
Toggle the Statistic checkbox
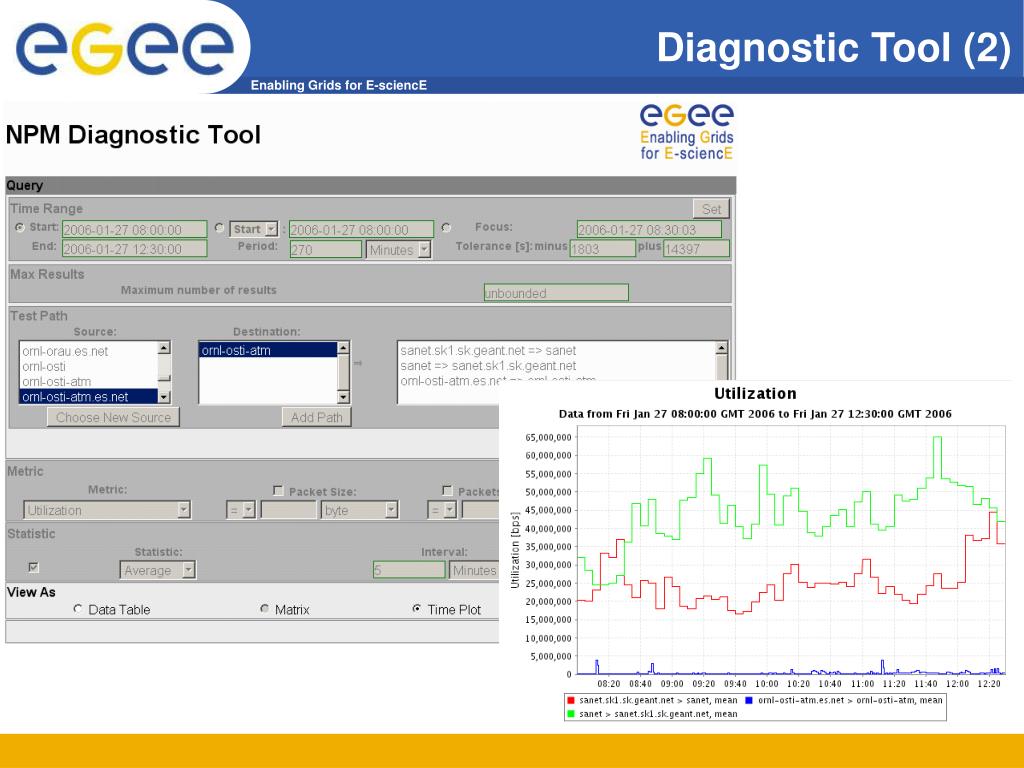click(x=34, y=567)
